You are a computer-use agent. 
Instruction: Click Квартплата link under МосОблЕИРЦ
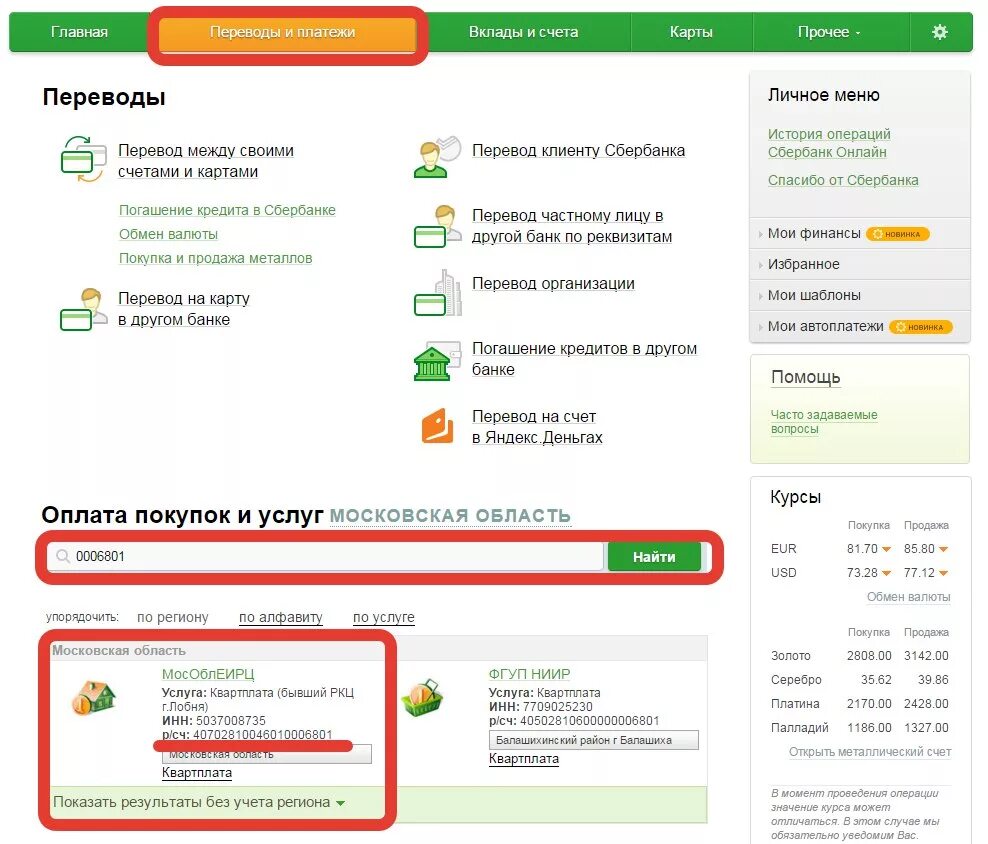pos(197,773)
